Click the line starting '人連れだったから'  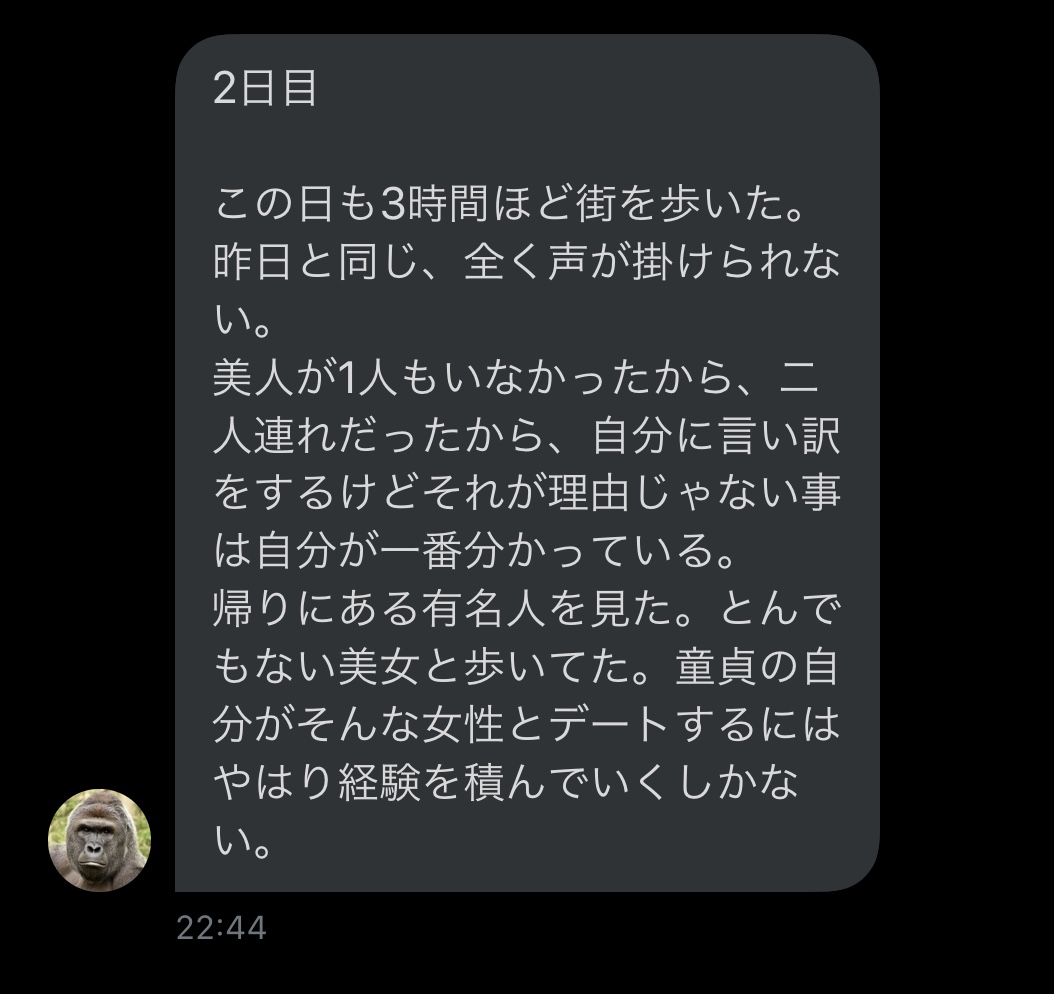click(x=527, y=436)
